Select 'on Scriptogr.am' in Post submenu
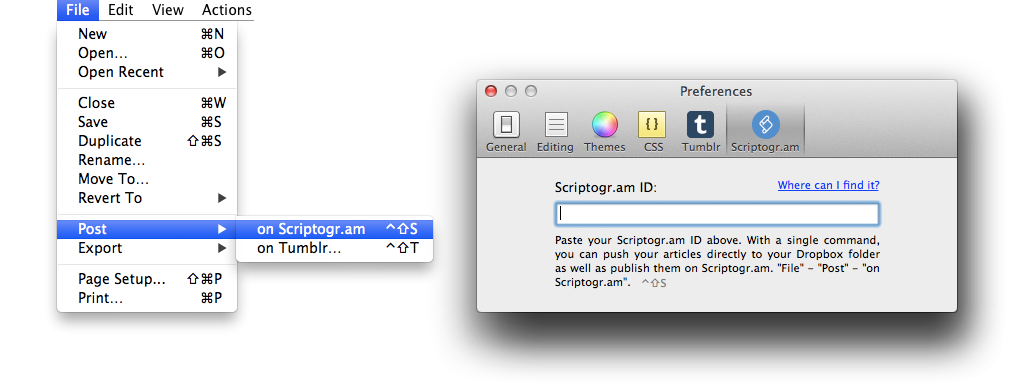 coord(334,230)
